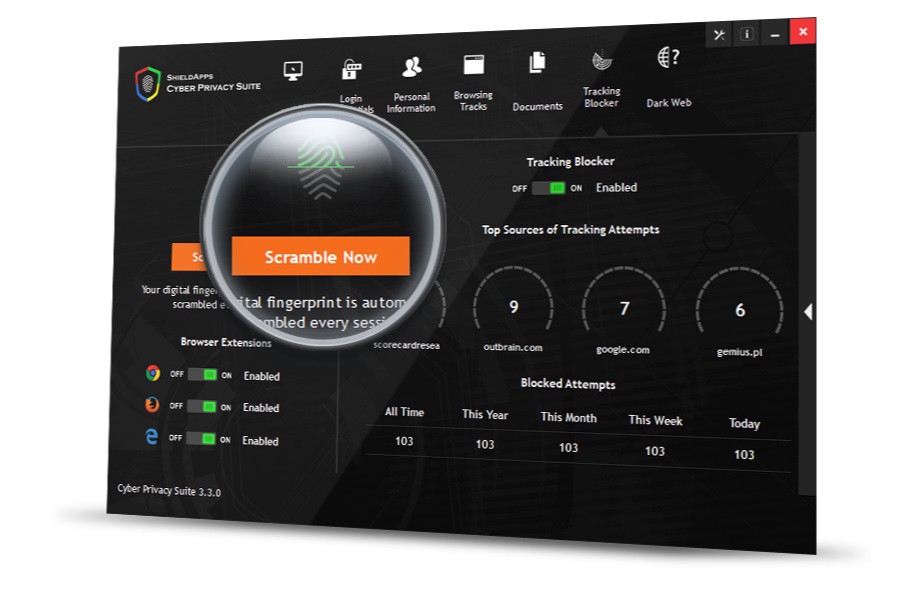
Task: Click the Edge browser icon
Action: pos(151,437)
